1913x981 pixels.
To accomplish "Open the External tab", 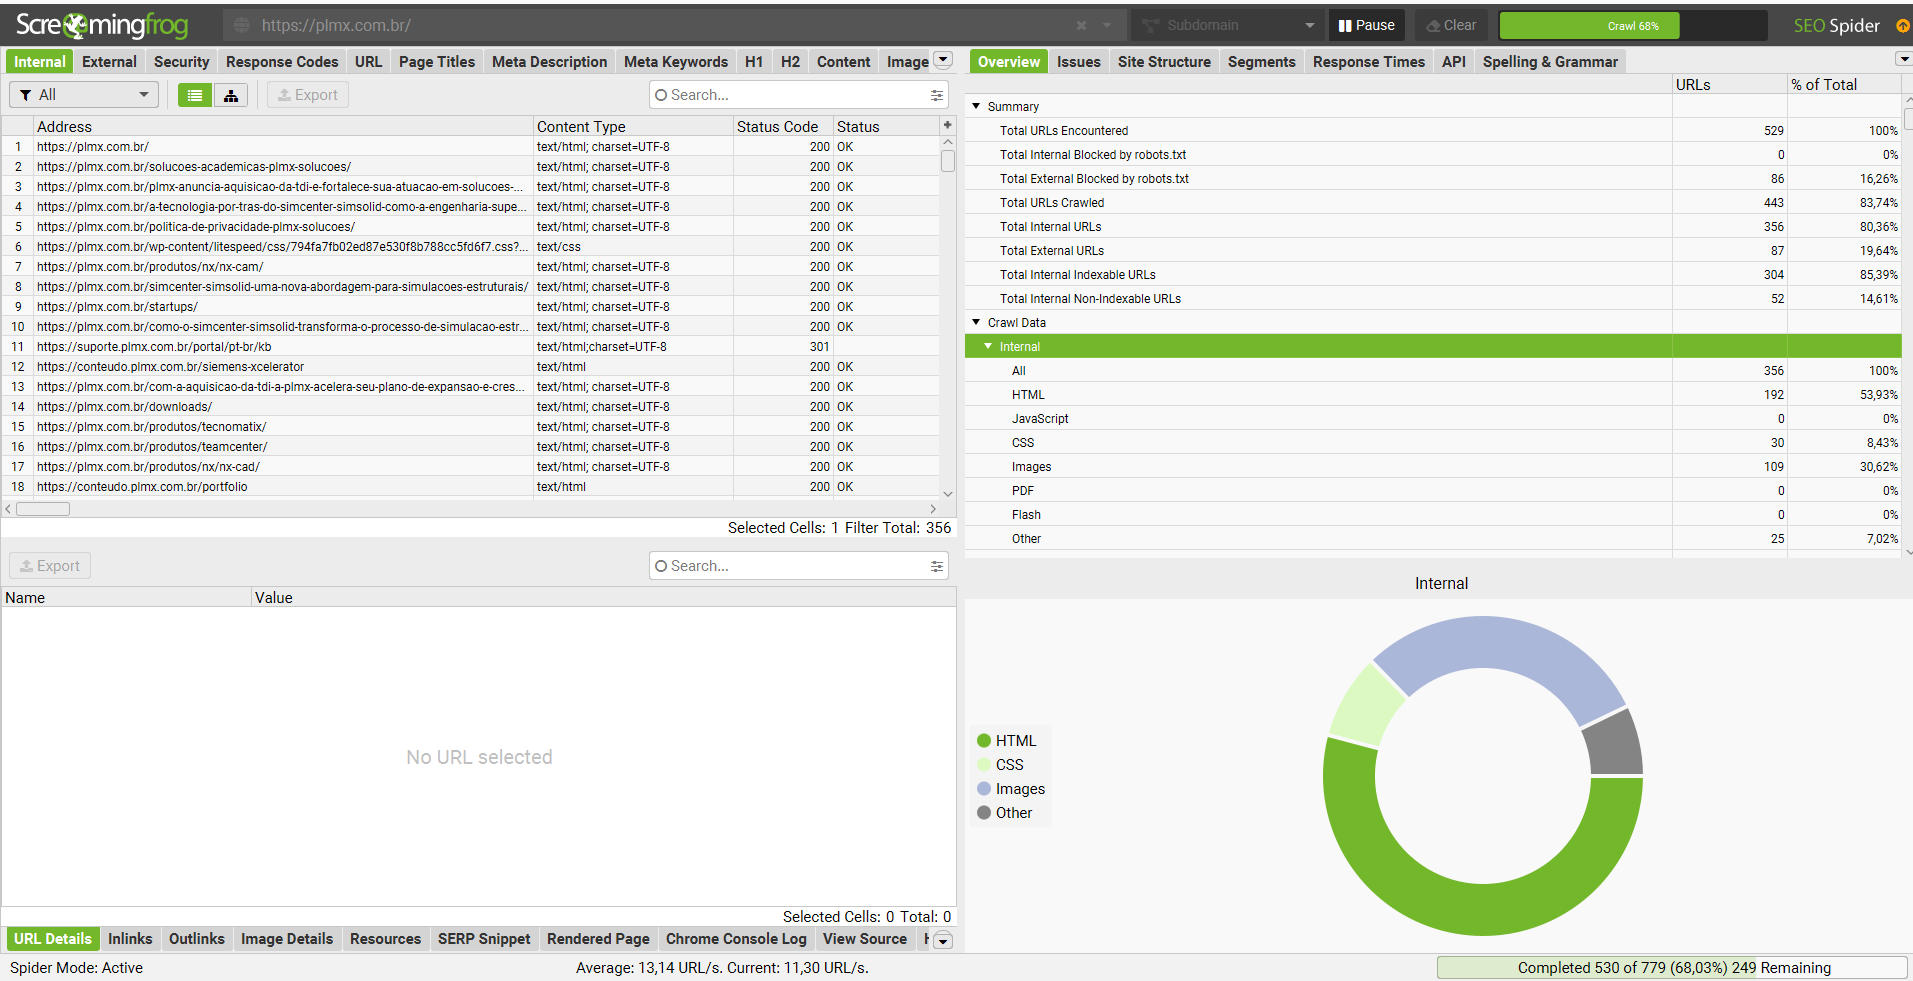I will (x=109, y=62).
